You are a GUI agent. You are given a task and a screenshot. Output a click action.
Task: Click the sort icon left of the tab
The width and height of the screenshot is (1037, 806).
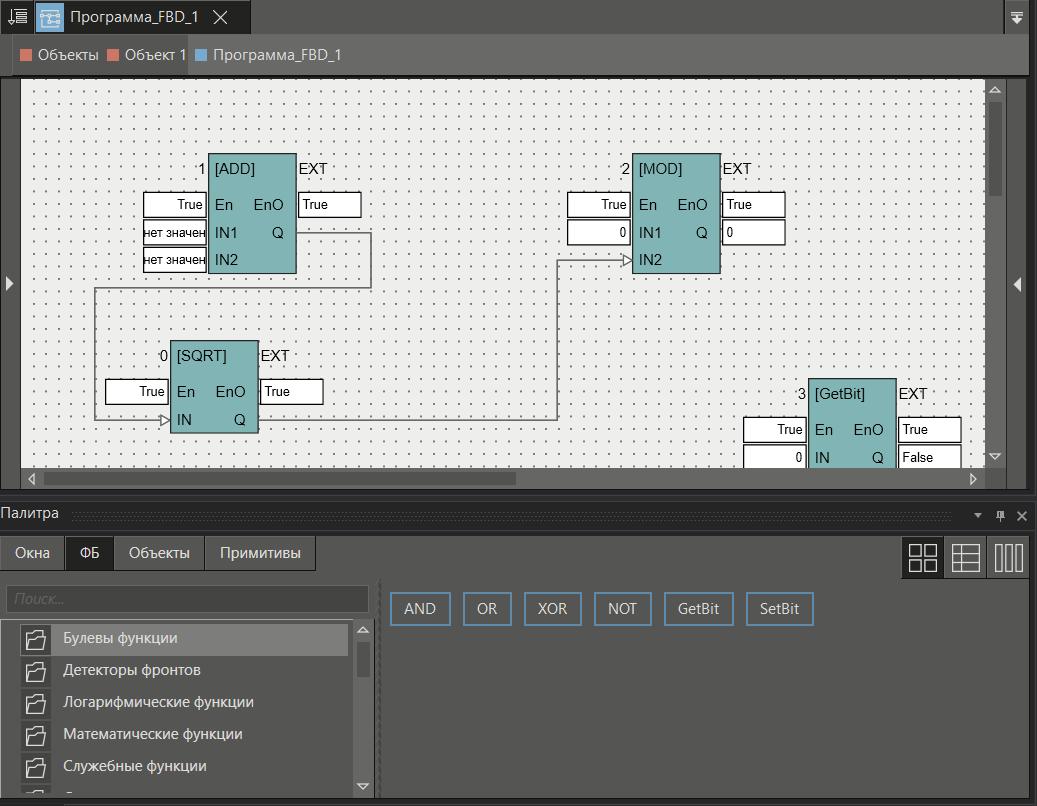pyautogui.click(x=17, y=17)
